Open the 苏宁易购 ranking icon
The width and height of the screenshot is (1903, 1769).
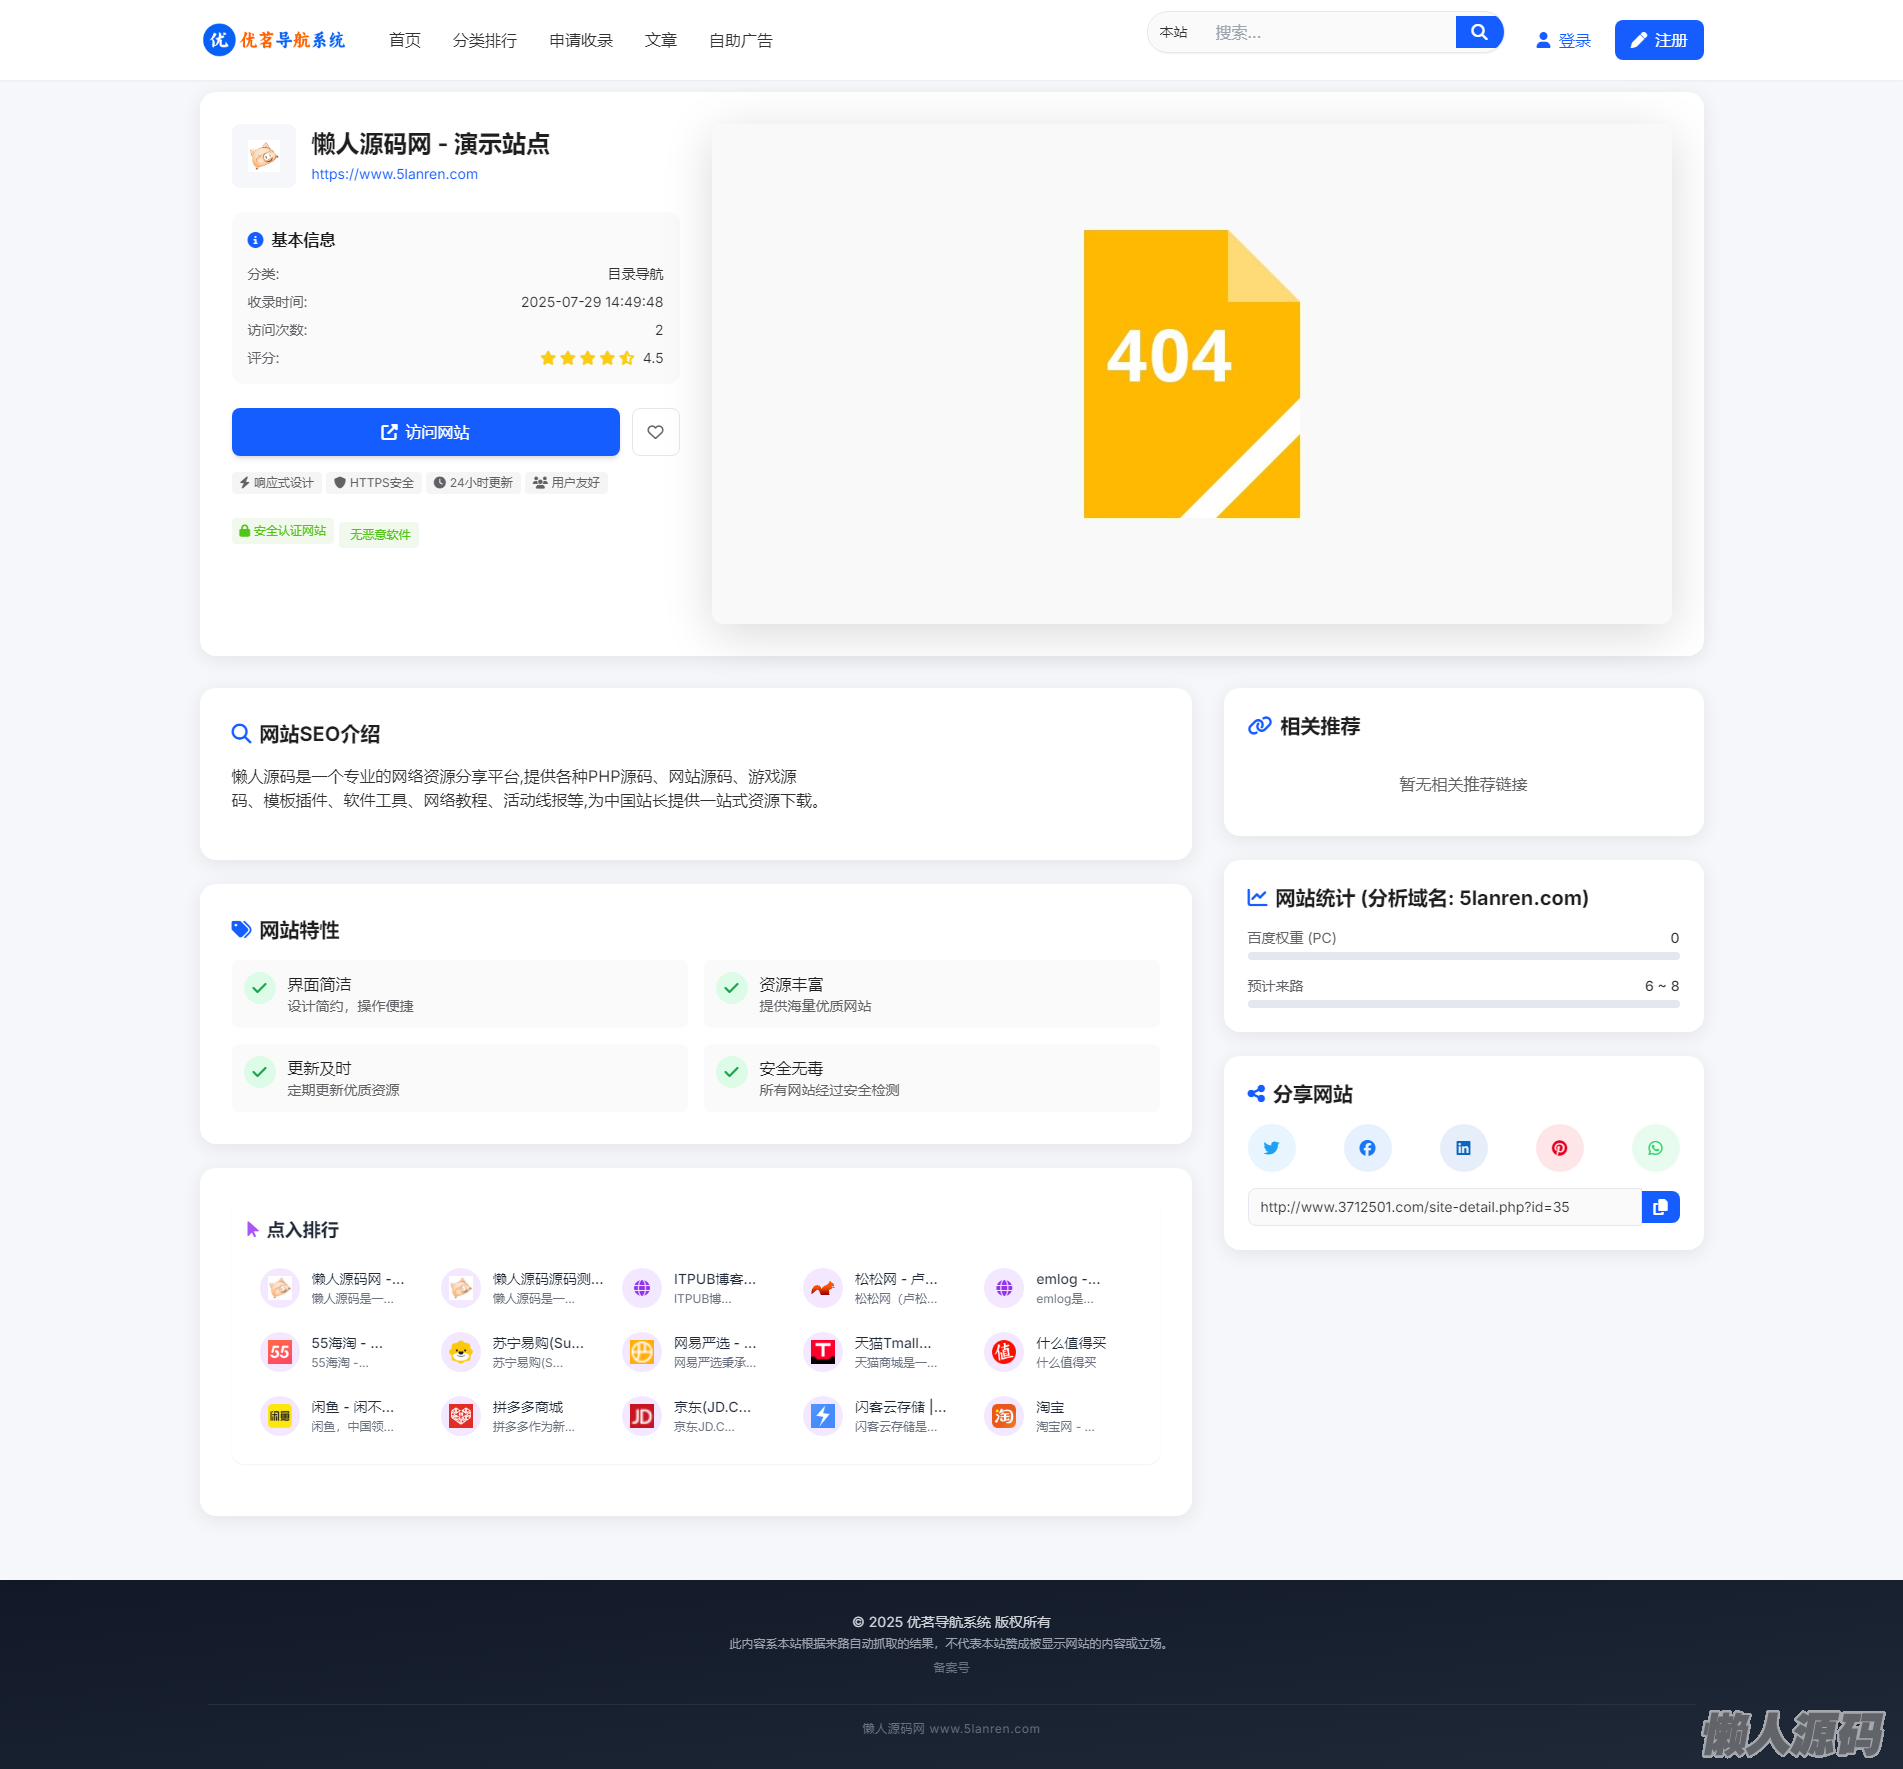[461, 1352]
